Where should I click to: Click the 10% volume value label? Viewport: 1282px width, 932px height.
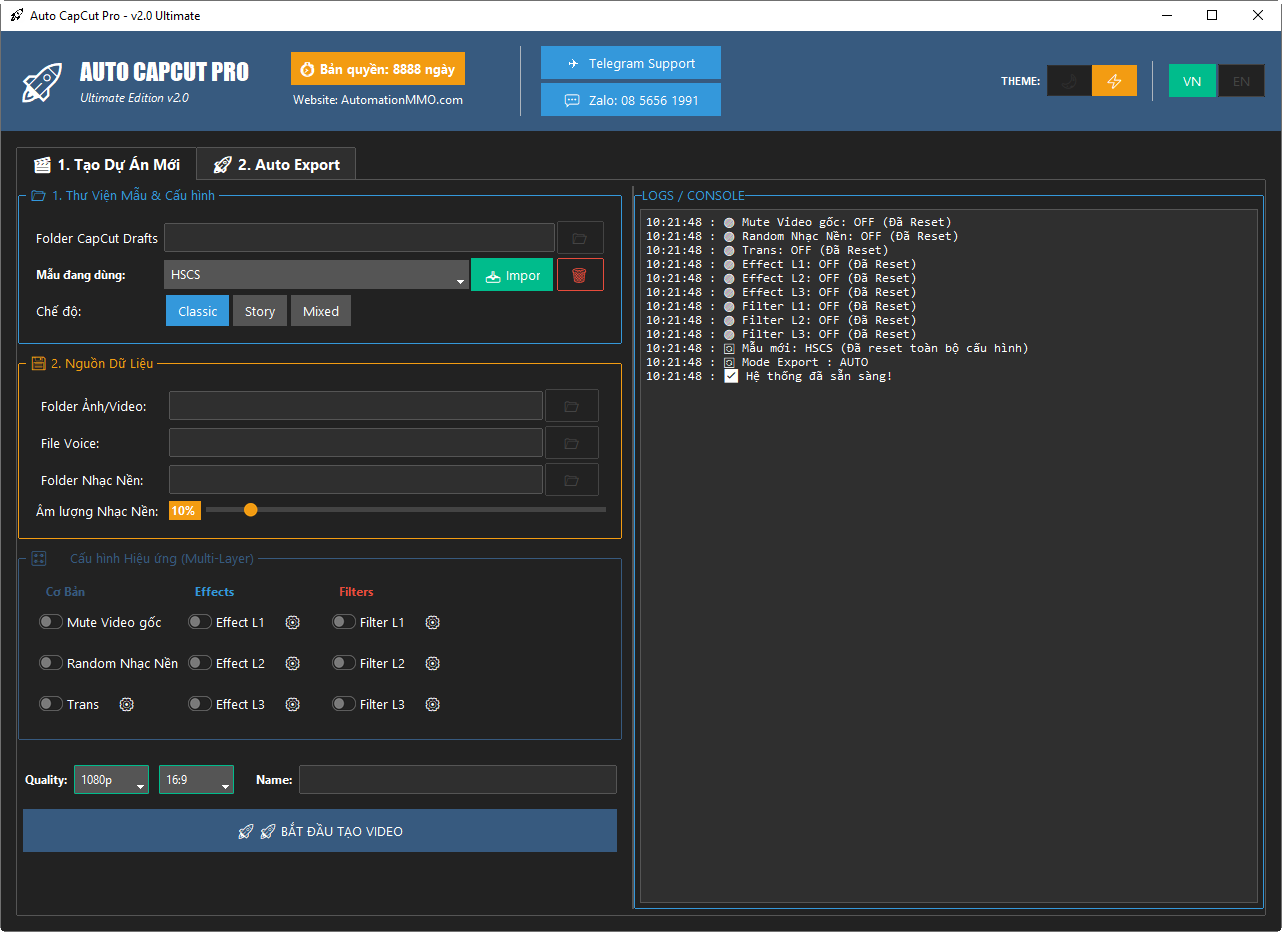pyautogui.click(x=184, y=510)
